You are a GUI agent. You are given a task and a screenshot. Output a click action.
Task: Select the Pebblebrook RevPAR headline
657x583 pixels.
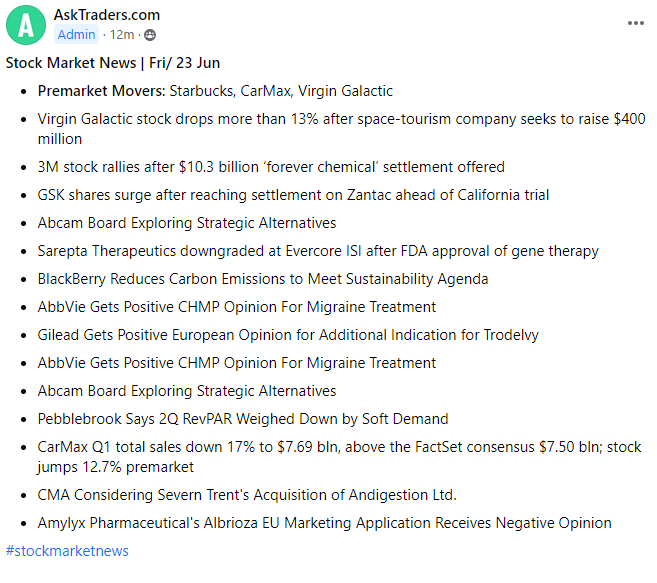[243, 419]
